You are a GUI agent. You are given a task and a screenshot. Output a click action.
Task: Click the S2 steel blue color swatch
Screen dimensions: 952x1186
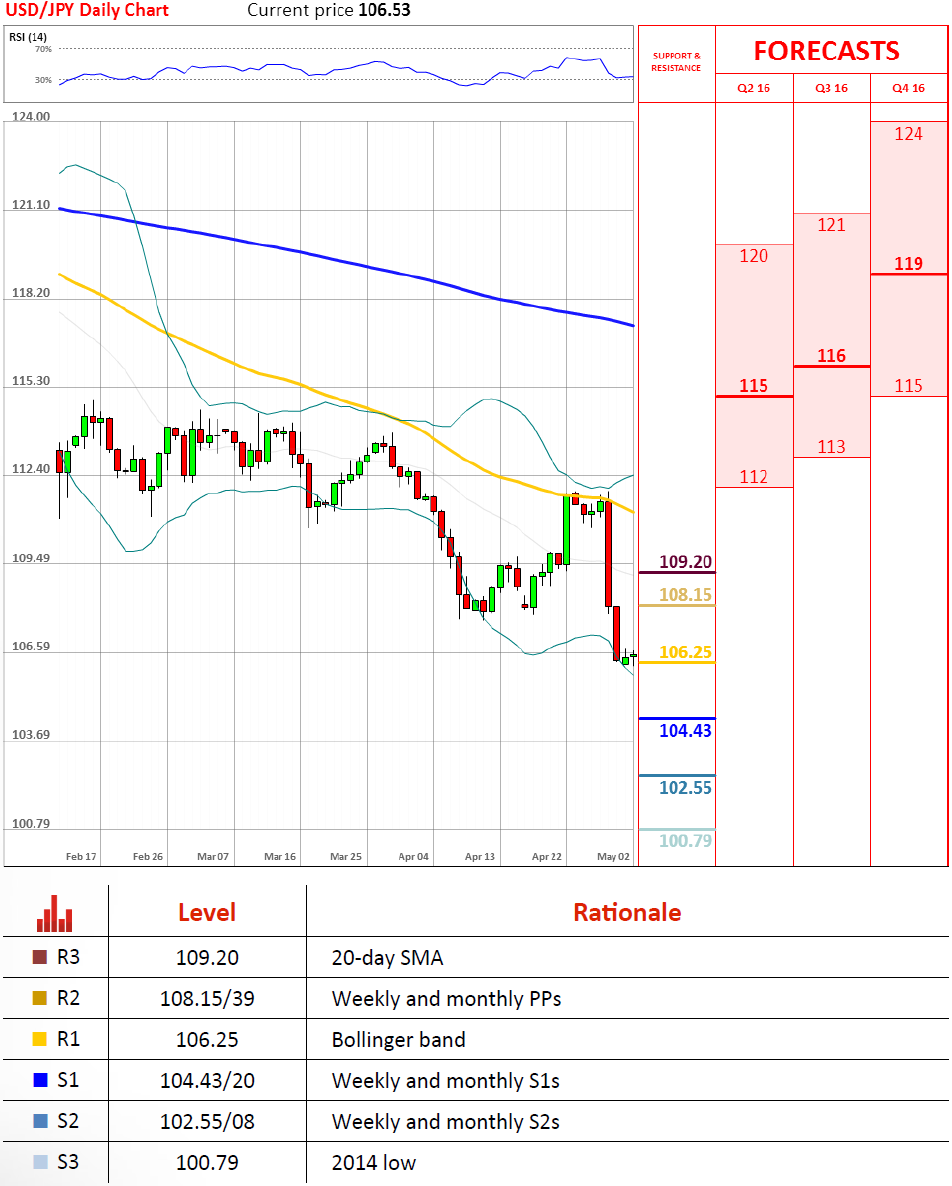pyautogui.click(x=40, y=1120)
